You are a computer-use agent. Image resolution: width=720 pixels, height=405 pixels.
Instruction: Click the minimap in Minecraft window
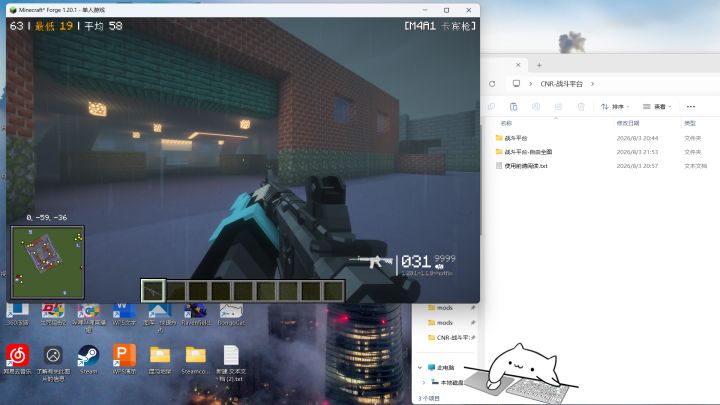click(48, 262)
